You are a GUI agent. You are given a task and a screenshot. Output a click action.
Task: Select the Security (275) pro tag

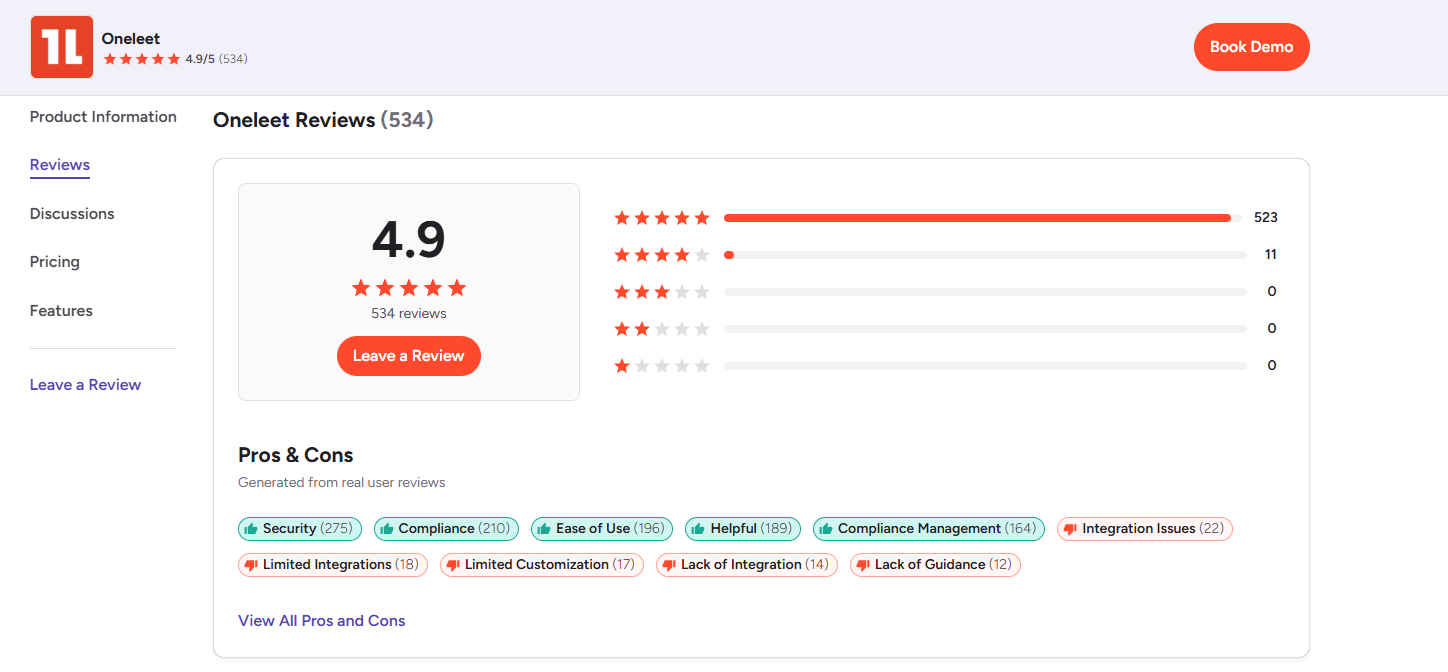300,529
